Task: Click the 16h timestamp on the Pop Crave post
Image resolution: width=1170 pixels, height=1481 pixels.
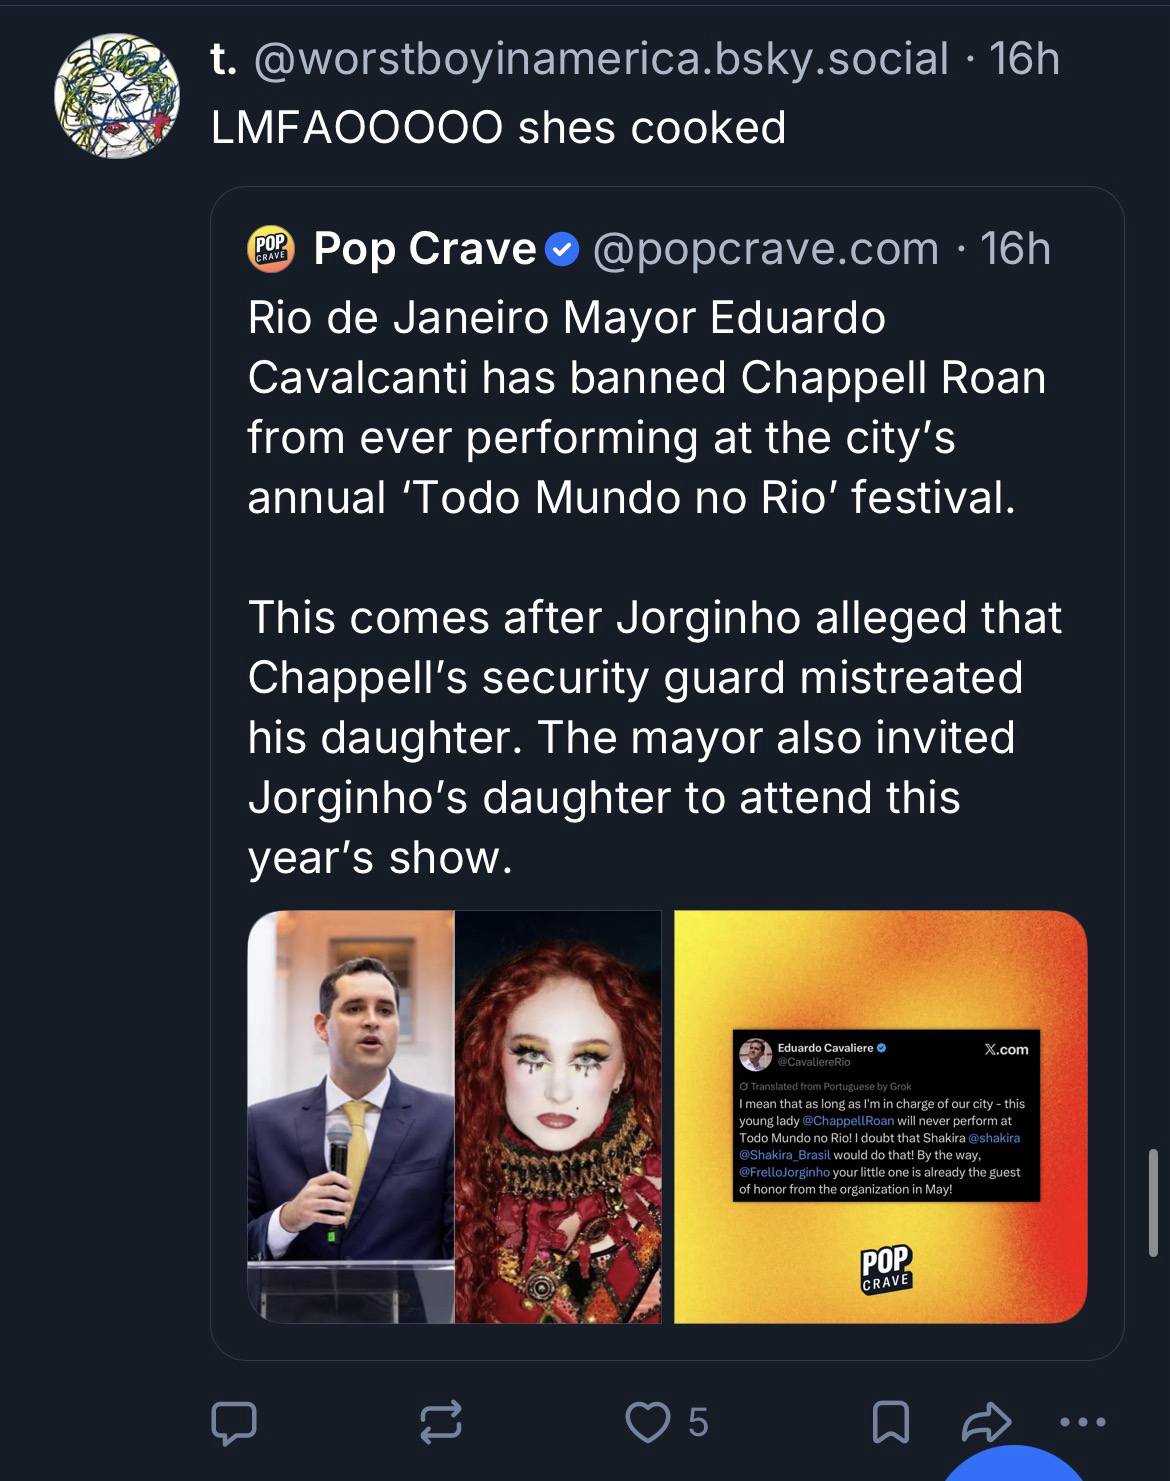Action: (1016, 249)
